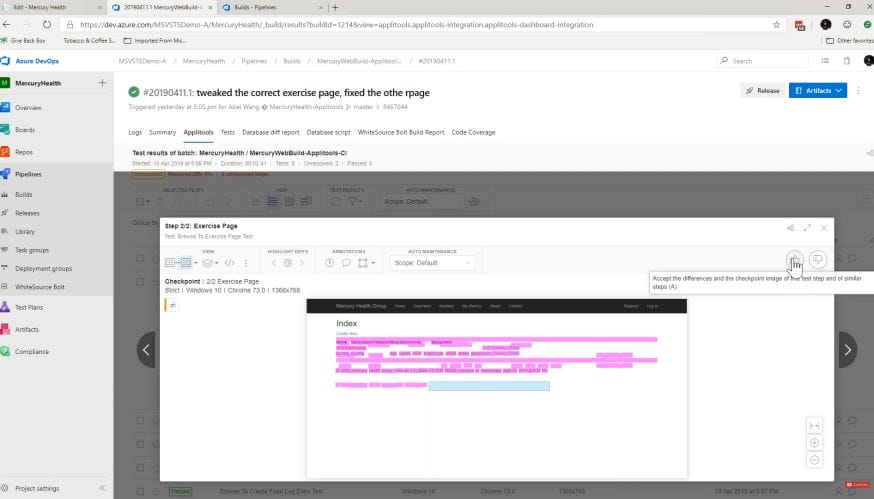Toggle the highlight diffs center icon
The image size is (874, 499).
[x=288, y=263]
